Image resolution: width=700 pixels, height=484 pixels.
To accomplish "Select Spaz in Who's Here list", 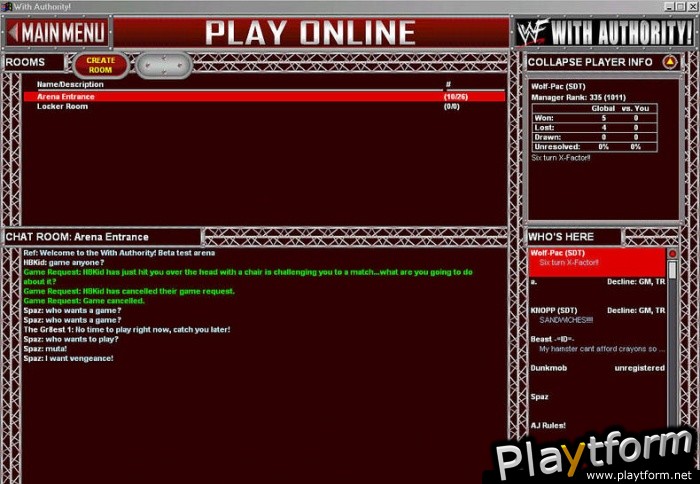I will [540, 396].
